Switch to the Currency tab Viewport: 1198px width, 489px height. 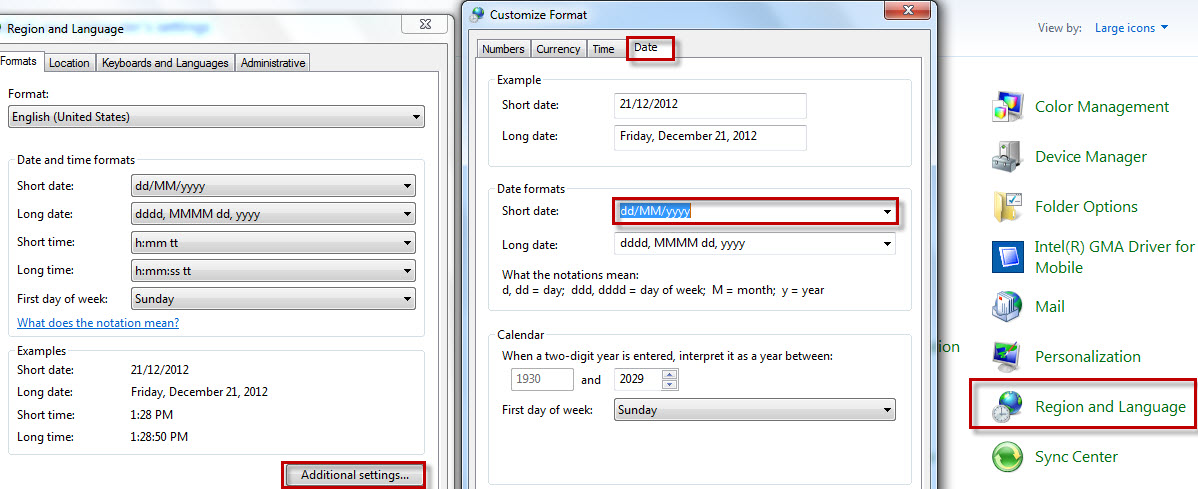pyautogui.click(x=558, y=49)
